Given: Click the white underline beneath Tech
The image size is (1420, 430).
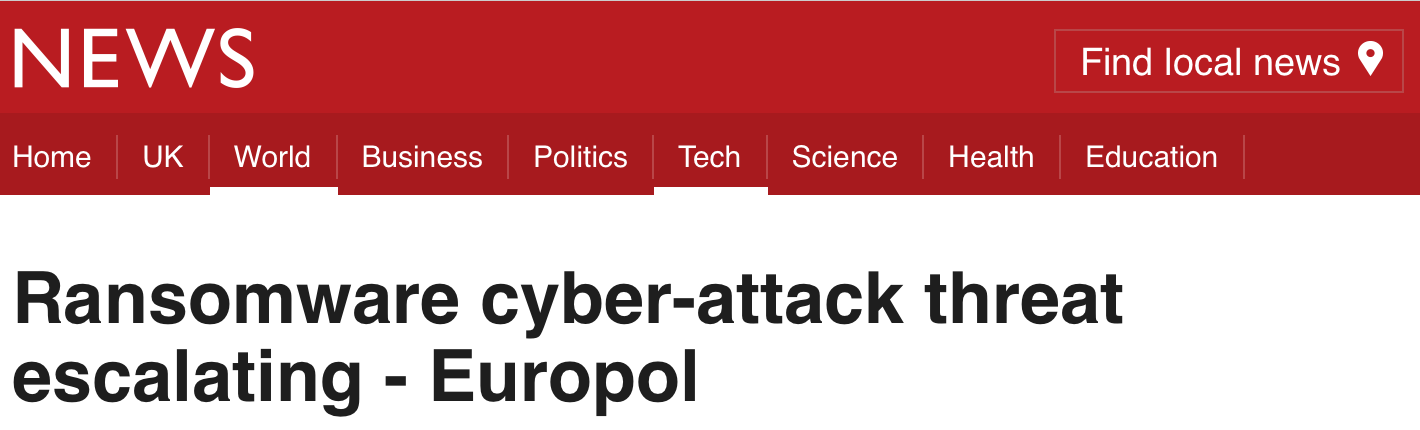Looking at the screenshot, I should tap(710, 190).
